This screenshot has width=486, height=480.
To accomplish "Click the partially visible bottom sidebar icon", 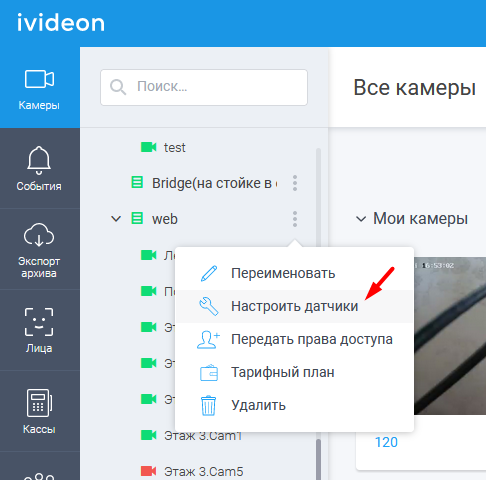I will point(39,476).
